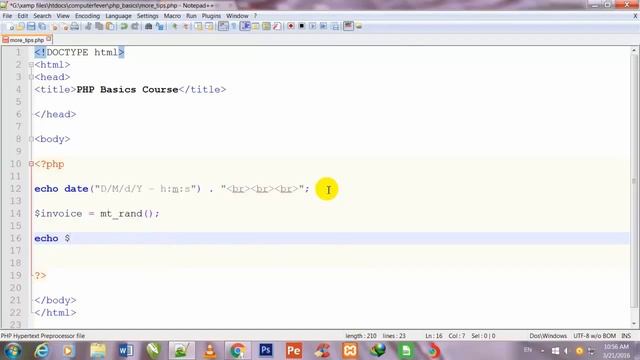Click line number 16 in margin

(16, 238)
